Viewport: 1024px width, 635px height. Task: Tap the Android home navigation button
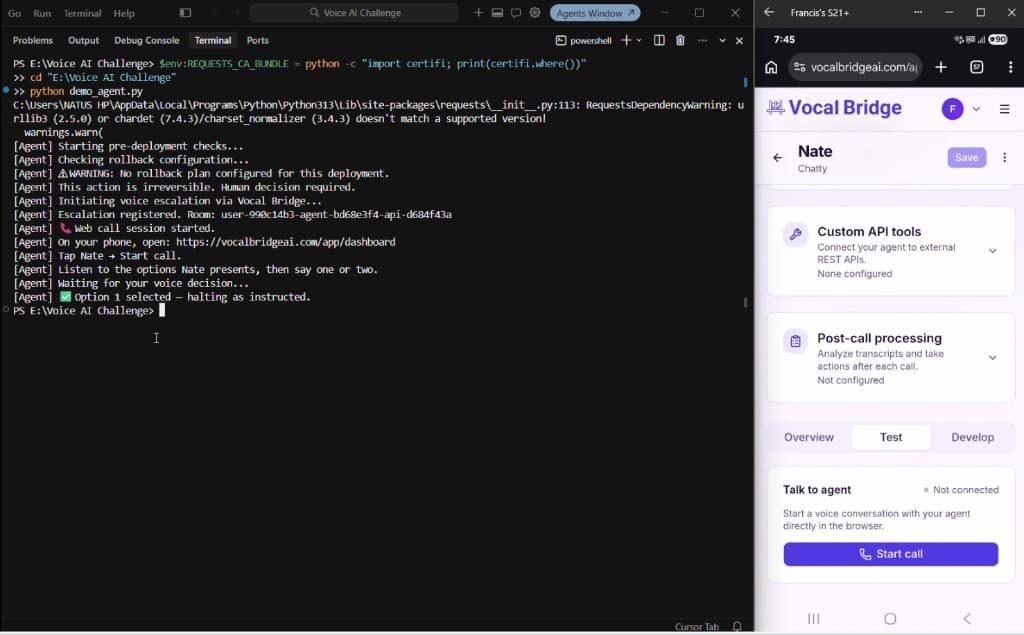889,619
